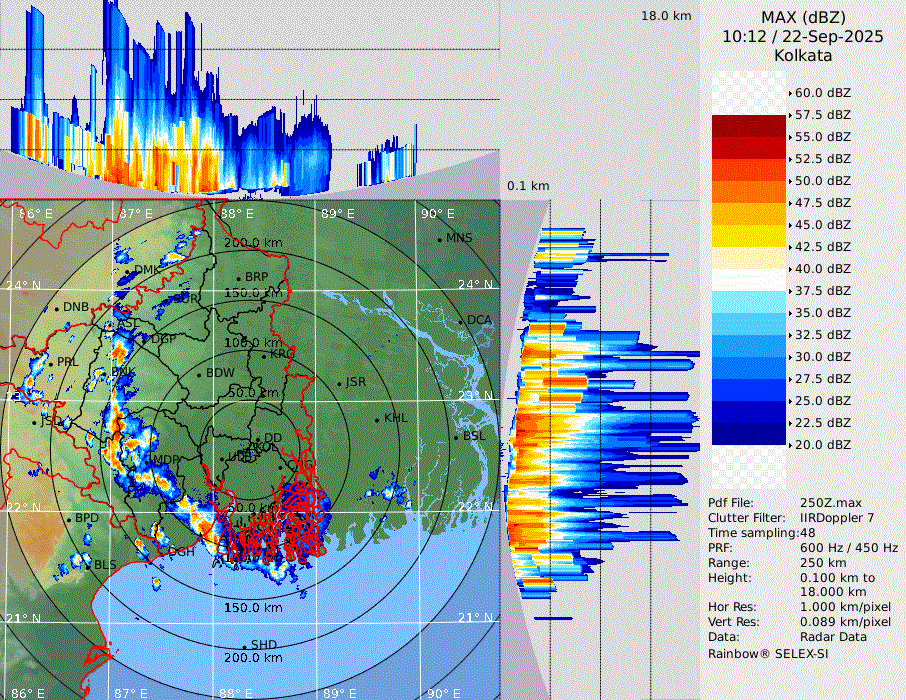Select the JSR station dot
906x700 pixels.
tap(338, 384)
